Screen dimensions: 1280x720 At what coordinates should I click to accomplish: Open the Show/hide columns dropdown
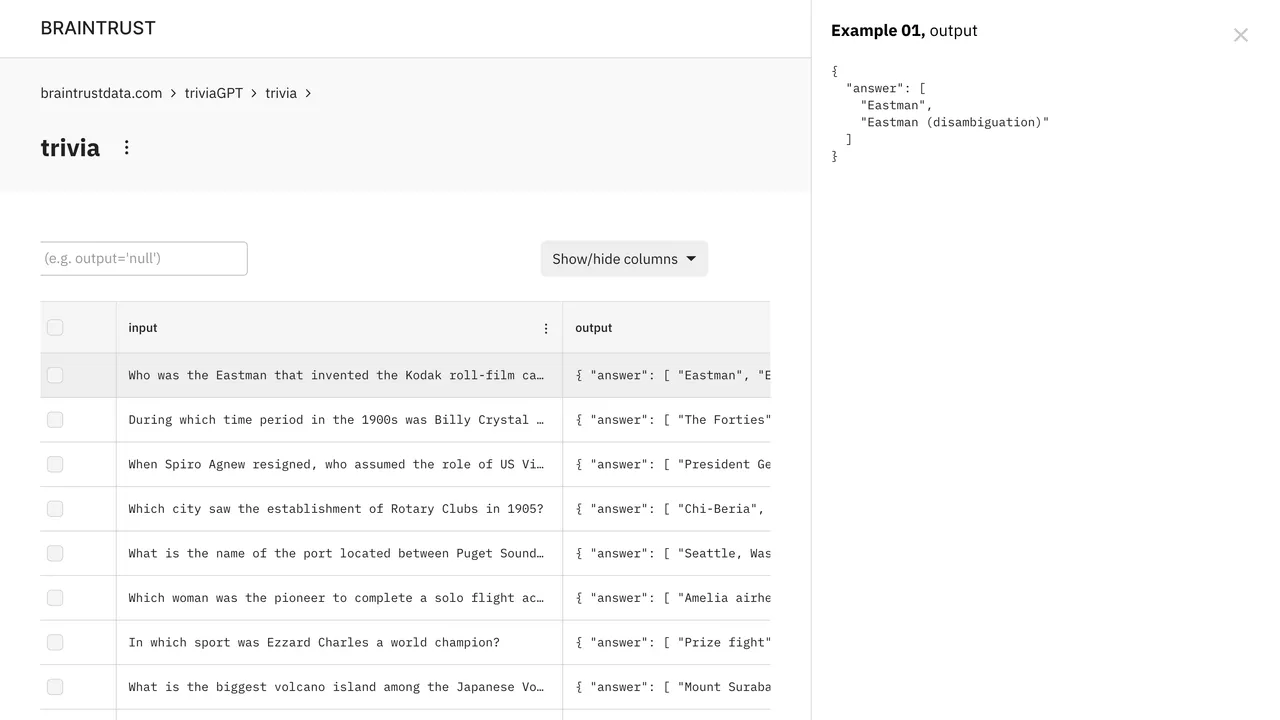(x=624, y=259)
